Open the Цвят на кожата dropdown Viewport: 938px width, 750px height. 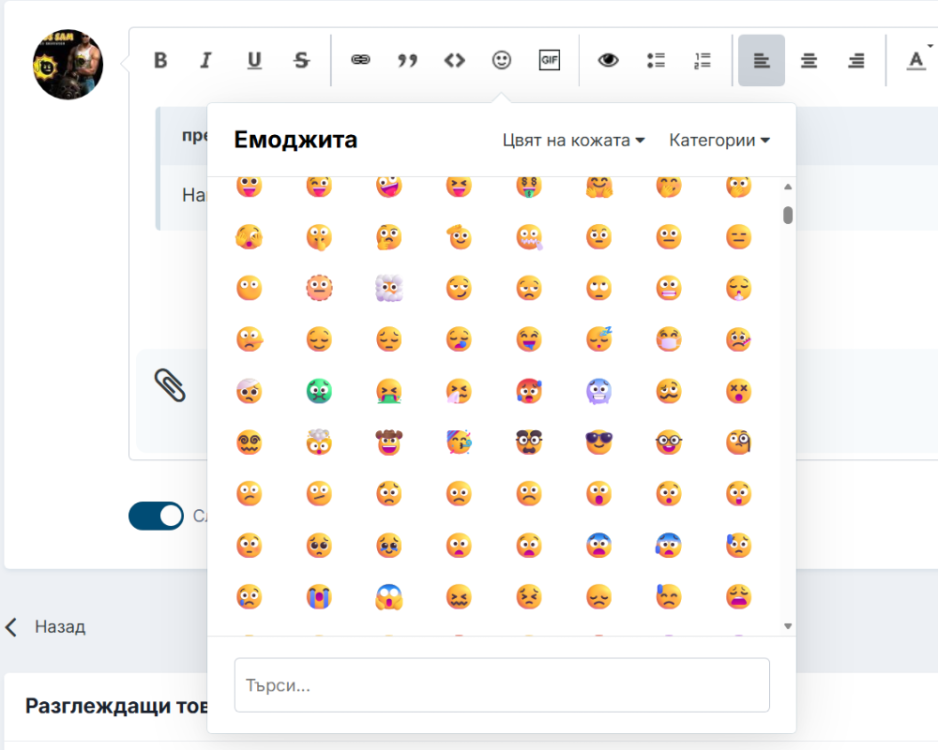click(x=573, y=140)
